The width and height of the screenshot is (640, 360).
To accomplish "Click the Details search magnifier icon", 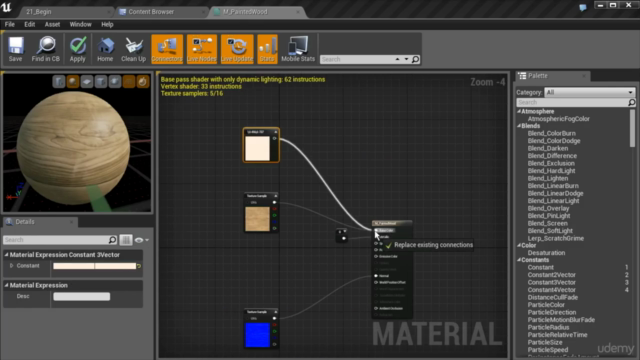I will 112,240.
